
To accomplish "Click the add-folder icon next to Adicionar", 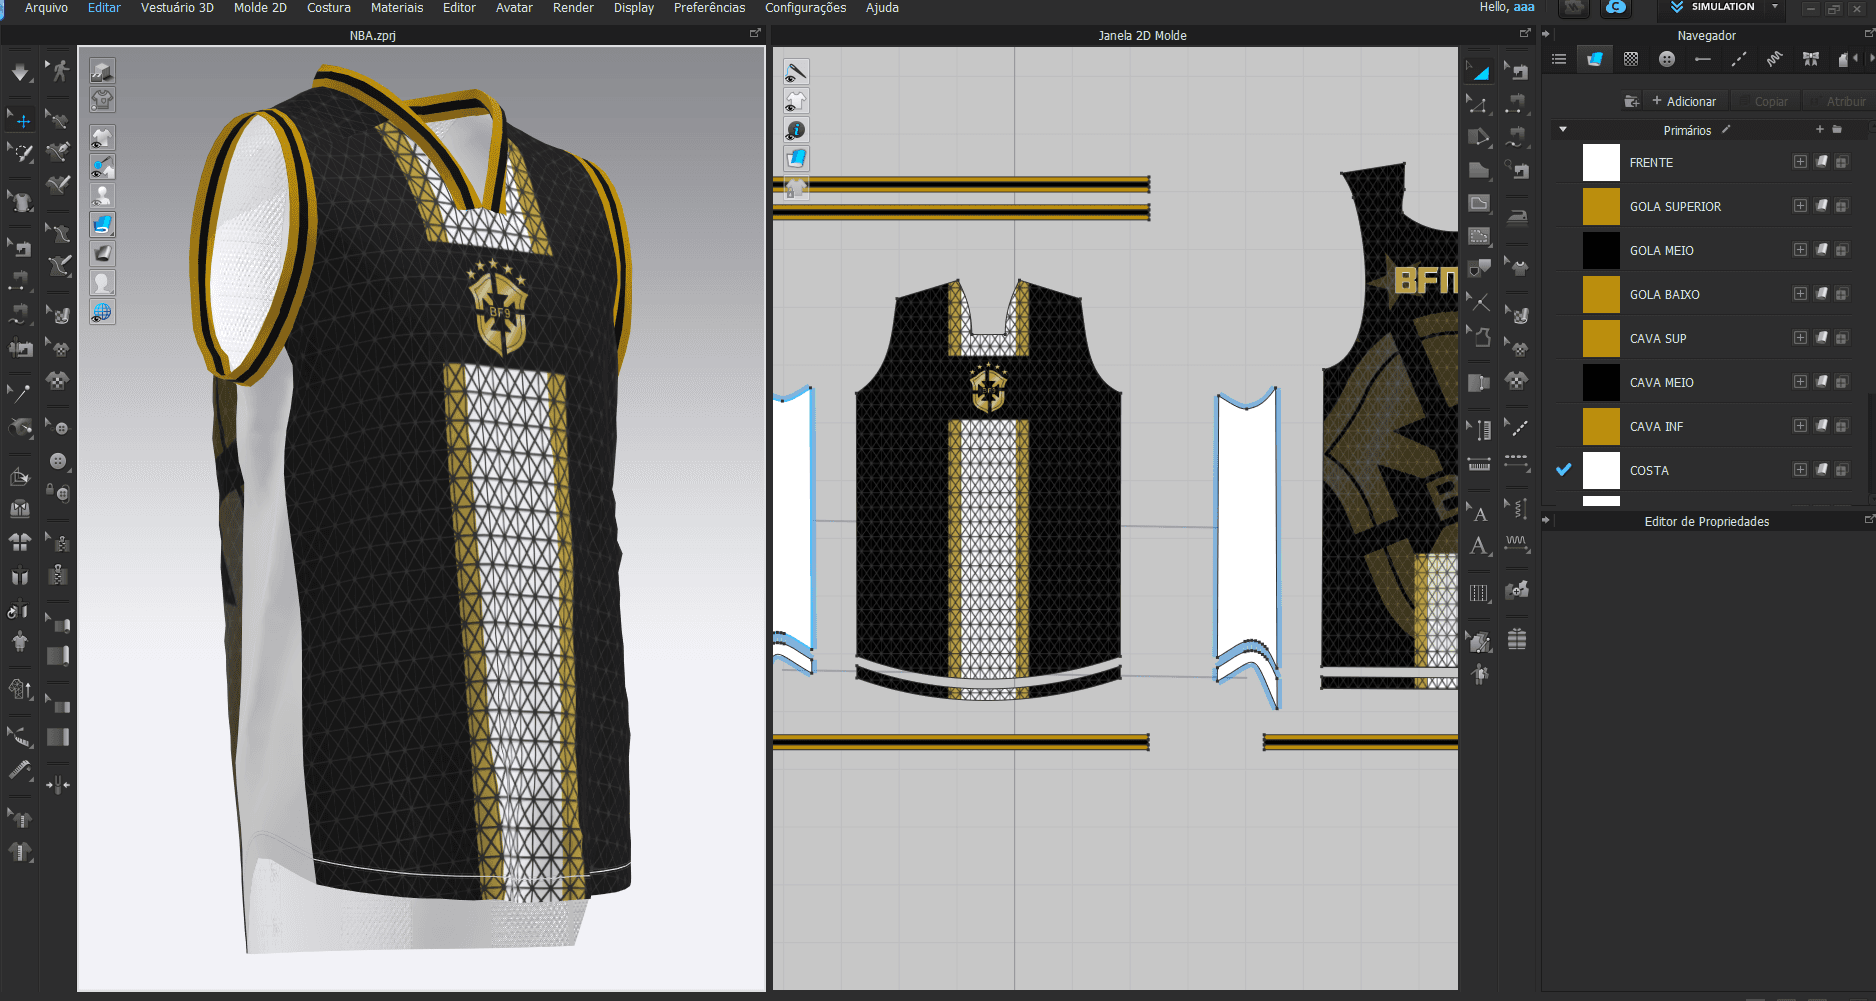I will (1631, 101).
